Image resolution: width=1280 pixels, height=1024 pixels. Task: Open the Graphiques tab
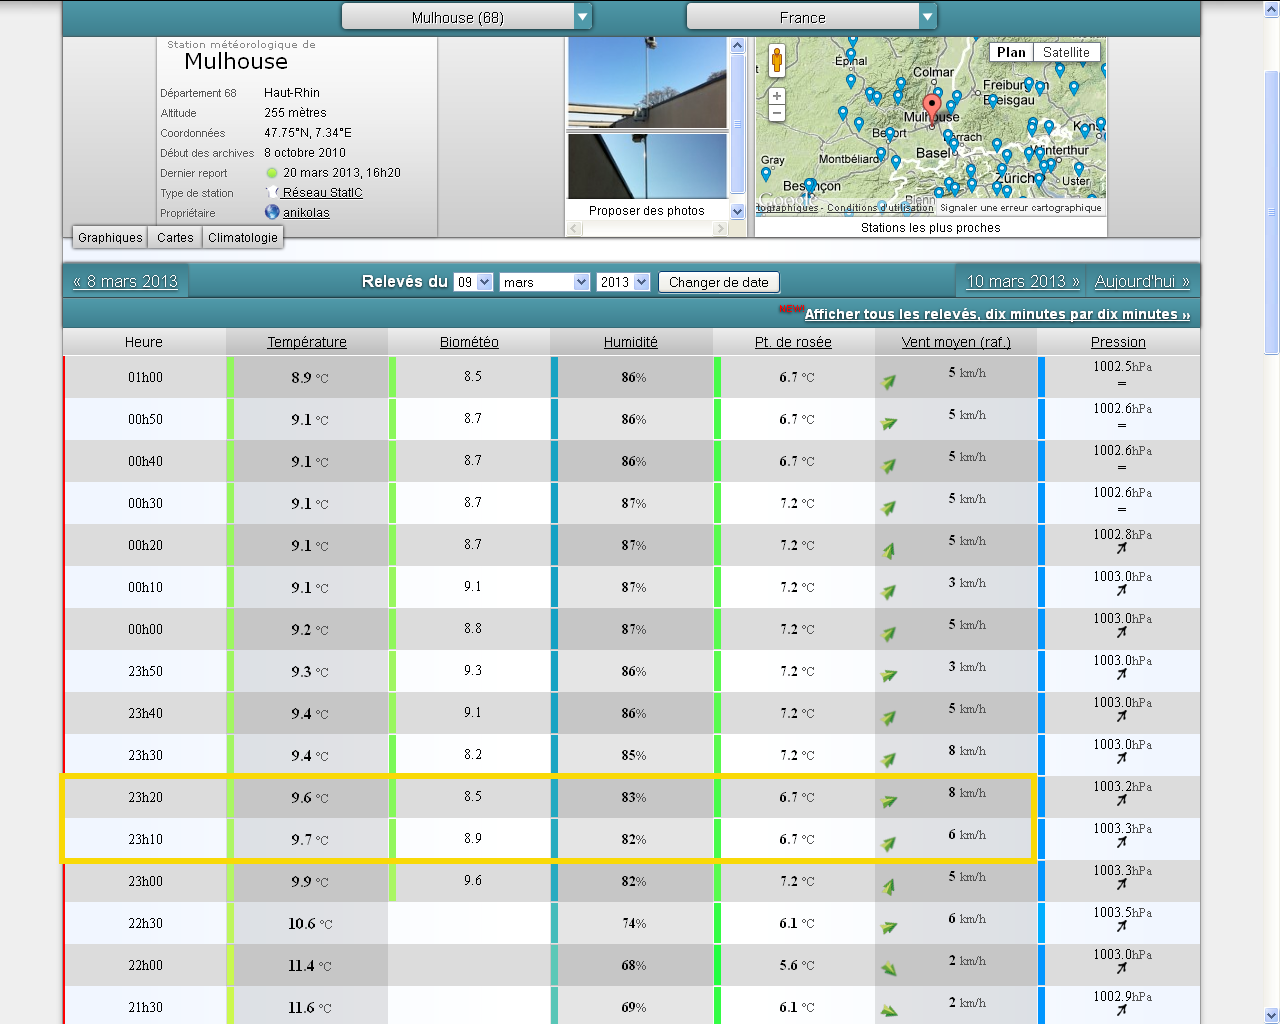click(x=110, y=238)
